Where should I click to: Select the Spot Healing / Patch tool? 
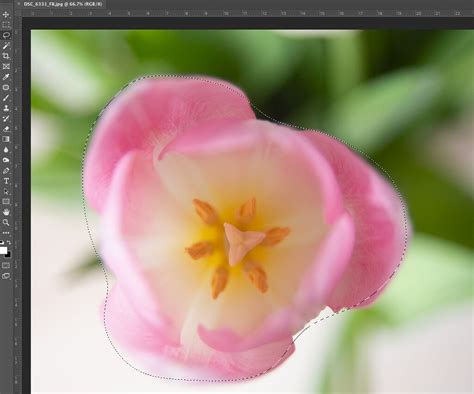[6, 87]
